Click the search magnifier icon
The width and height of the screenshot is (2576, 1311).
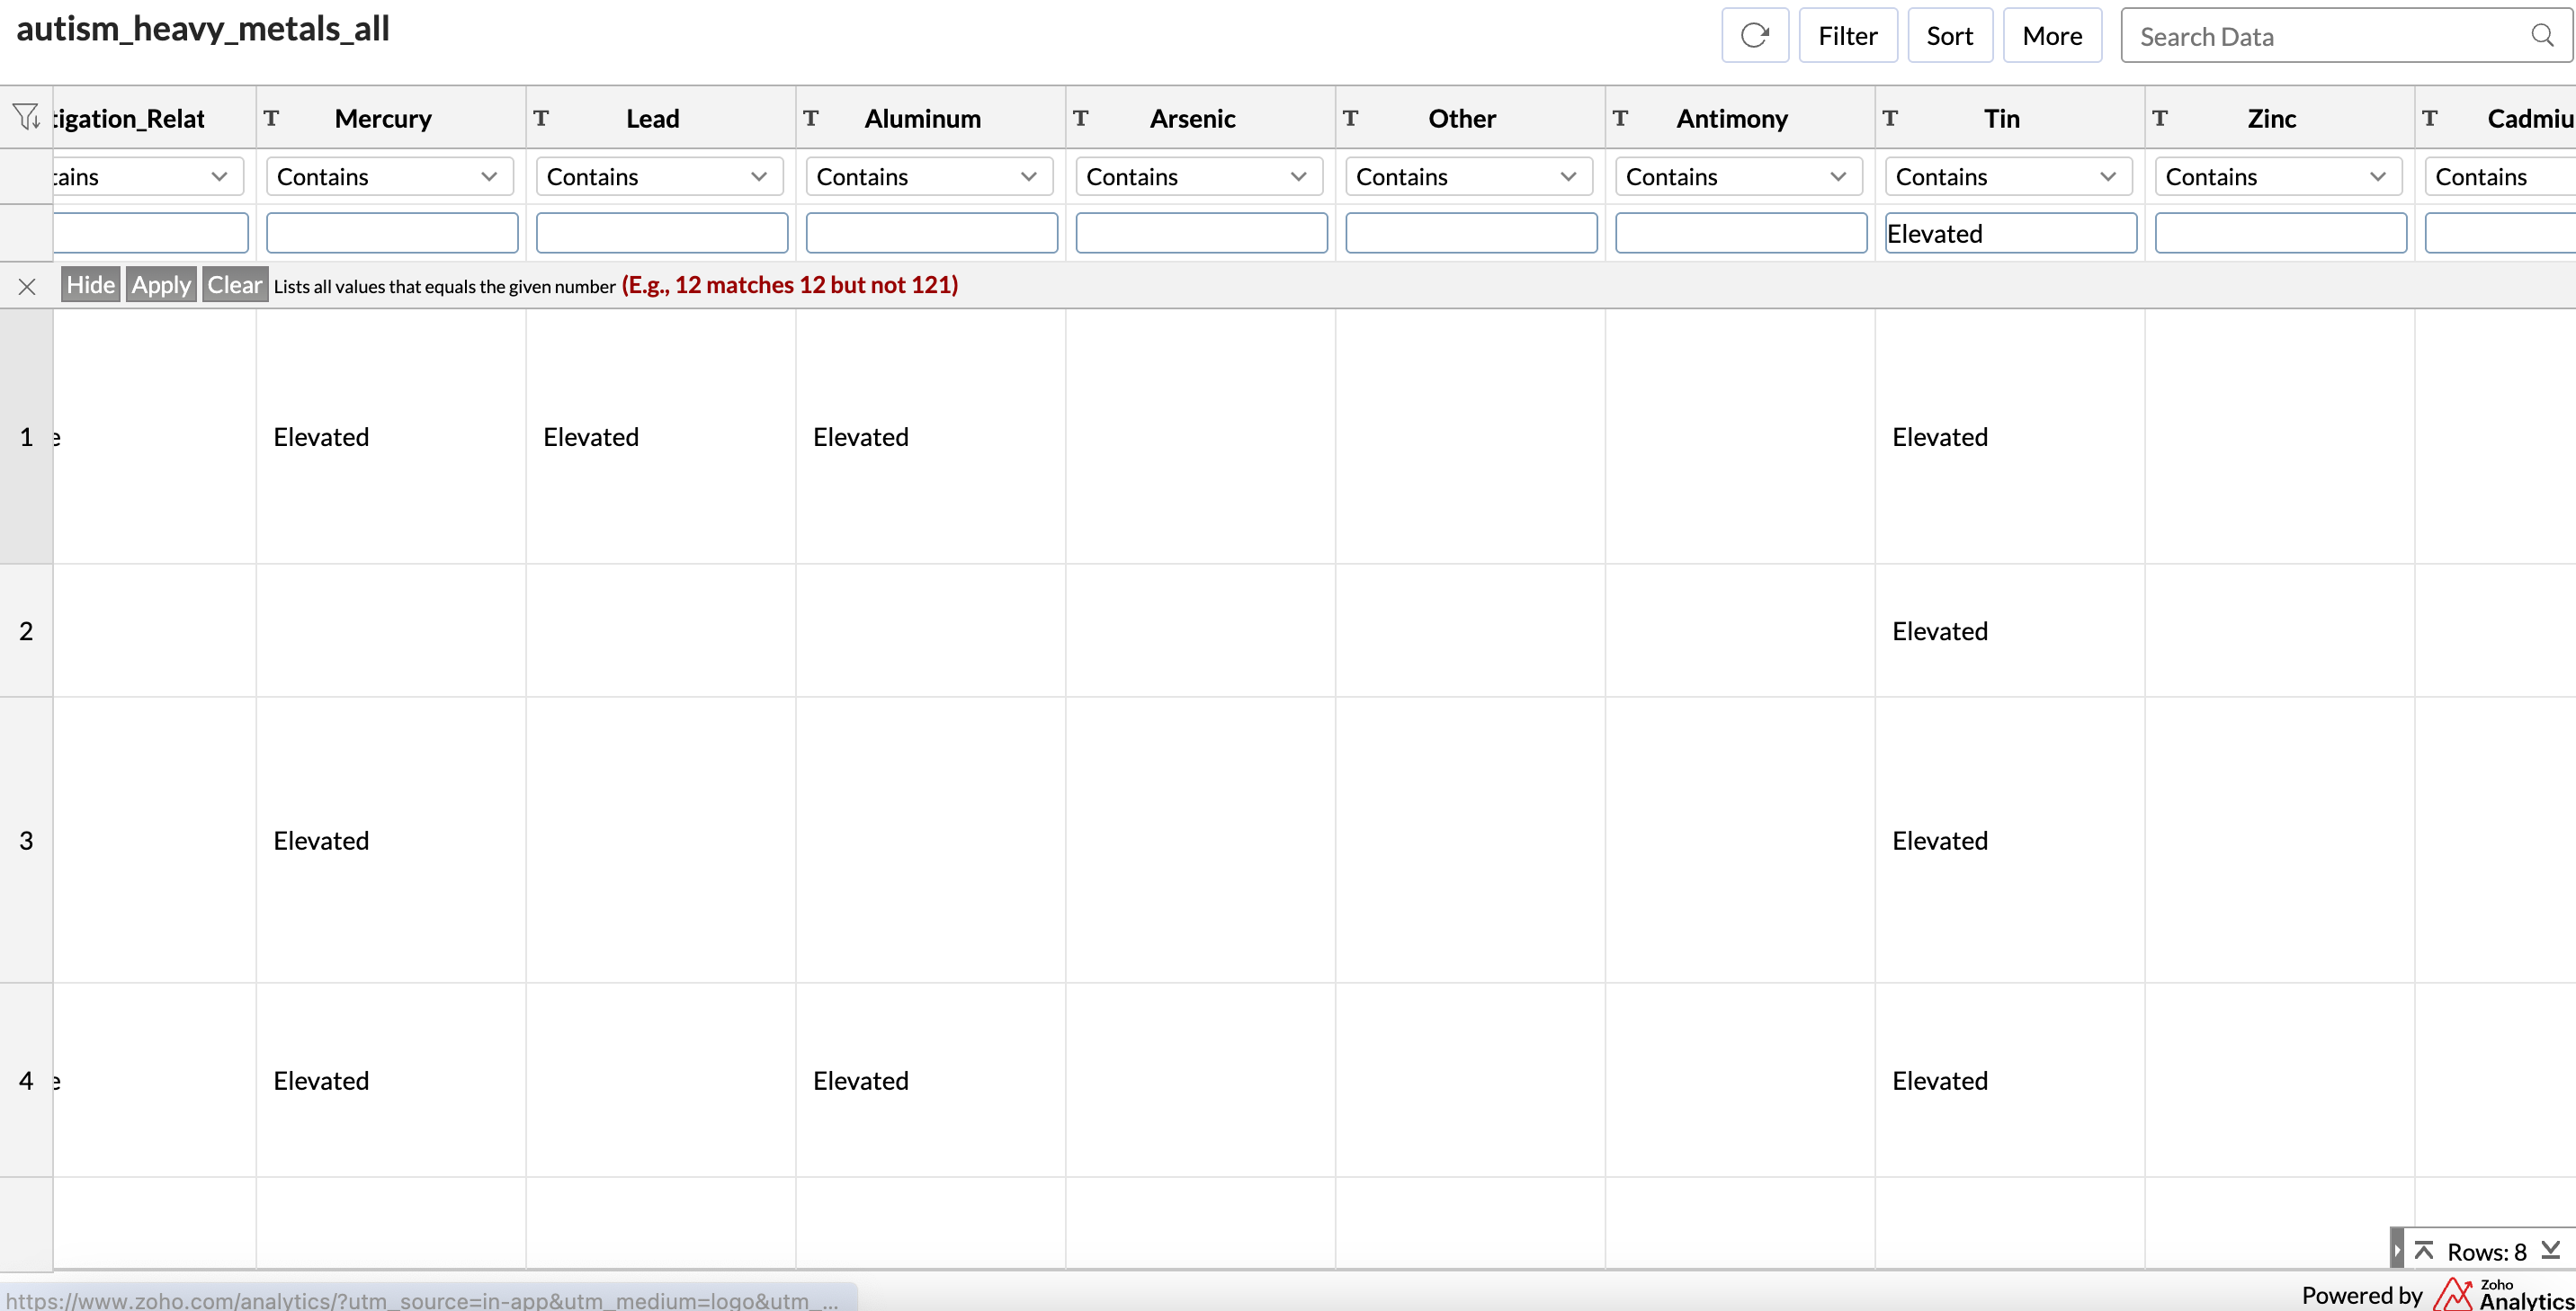click(2542, 36)
